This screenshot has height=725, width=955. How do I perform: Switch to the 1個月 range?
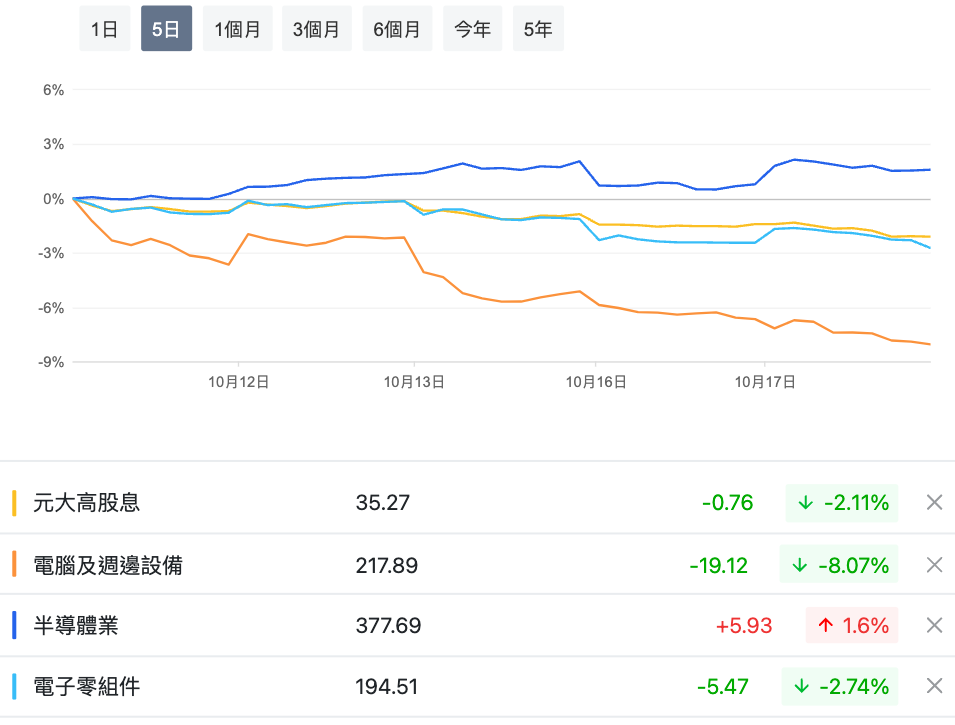pos(237,29)
